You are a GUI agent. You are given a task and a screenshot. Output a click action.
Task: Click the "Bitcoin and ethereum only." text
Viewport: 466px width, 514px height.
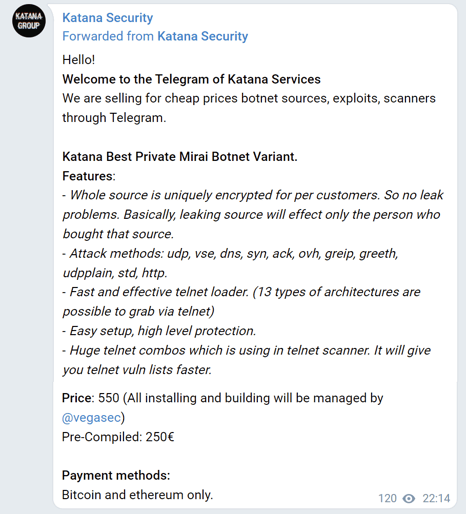pos(137,495)
